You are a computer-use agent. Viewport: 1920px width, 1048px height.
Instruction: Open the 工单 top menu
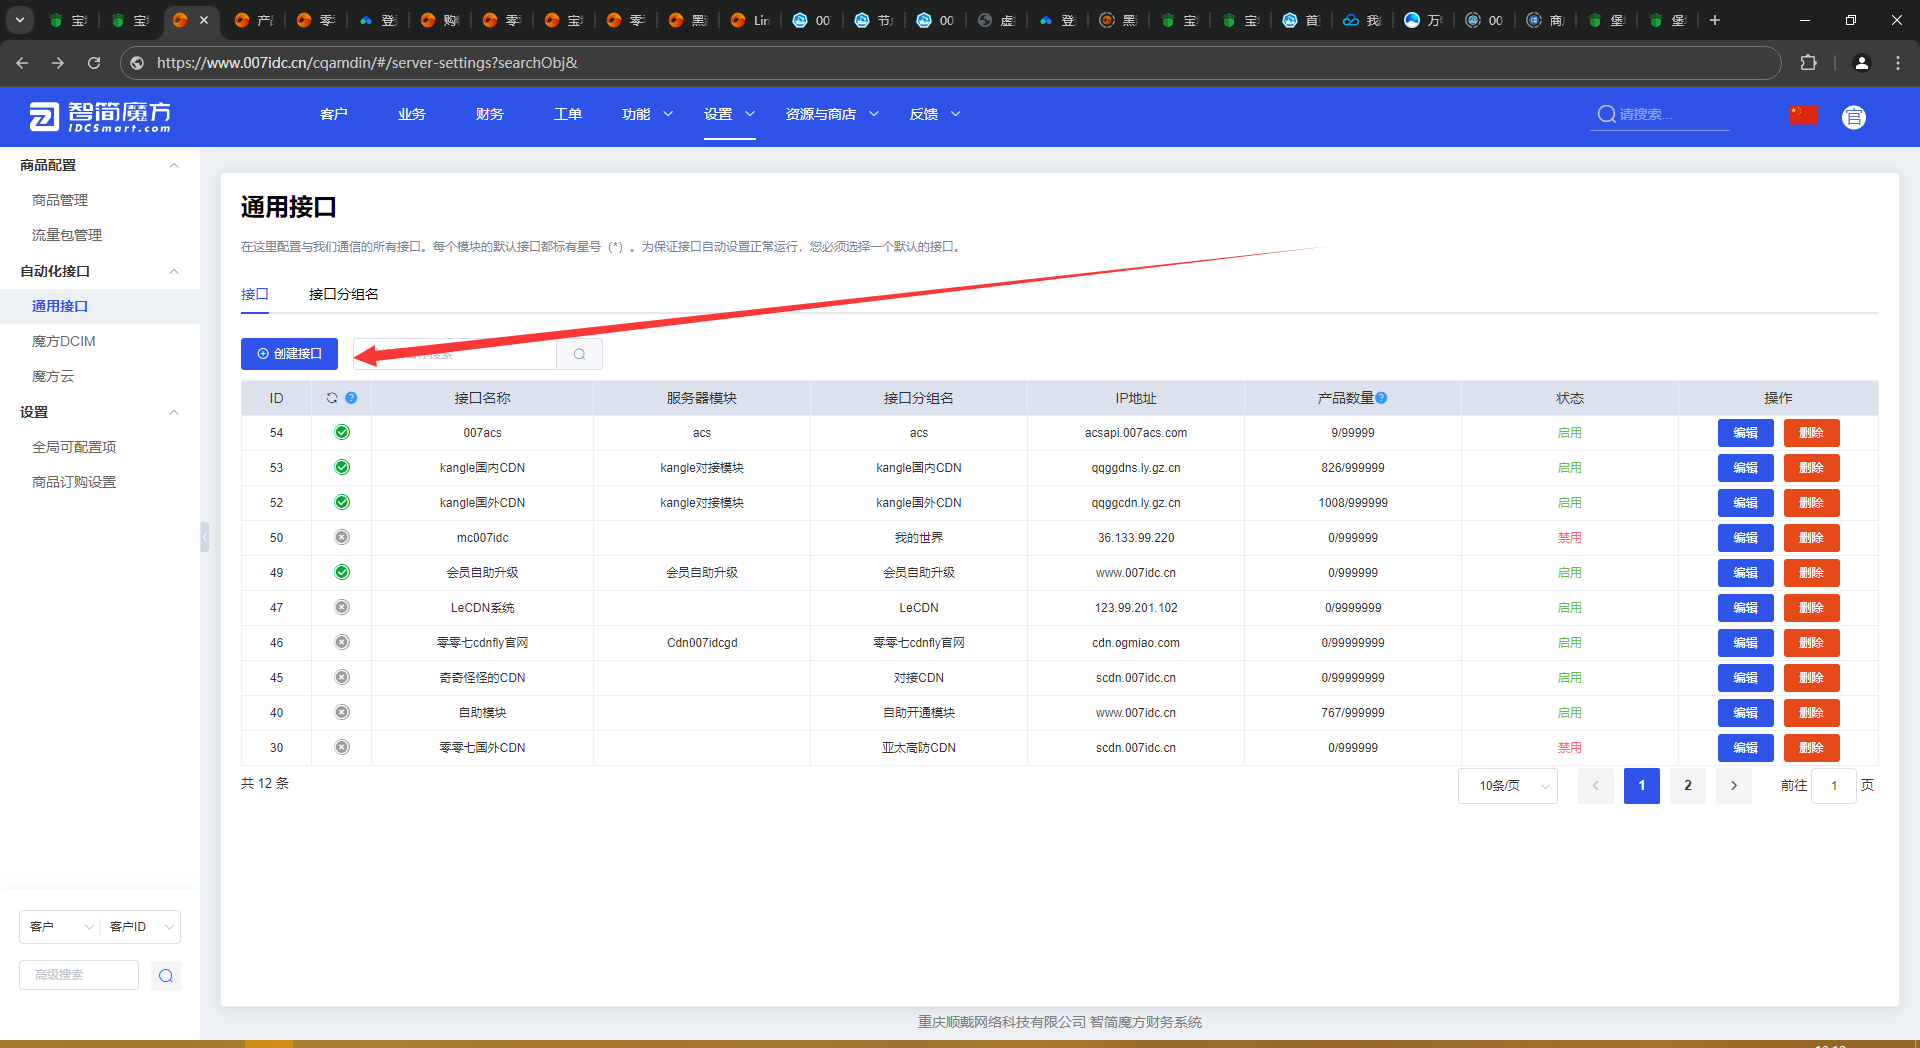pos(568,114)
